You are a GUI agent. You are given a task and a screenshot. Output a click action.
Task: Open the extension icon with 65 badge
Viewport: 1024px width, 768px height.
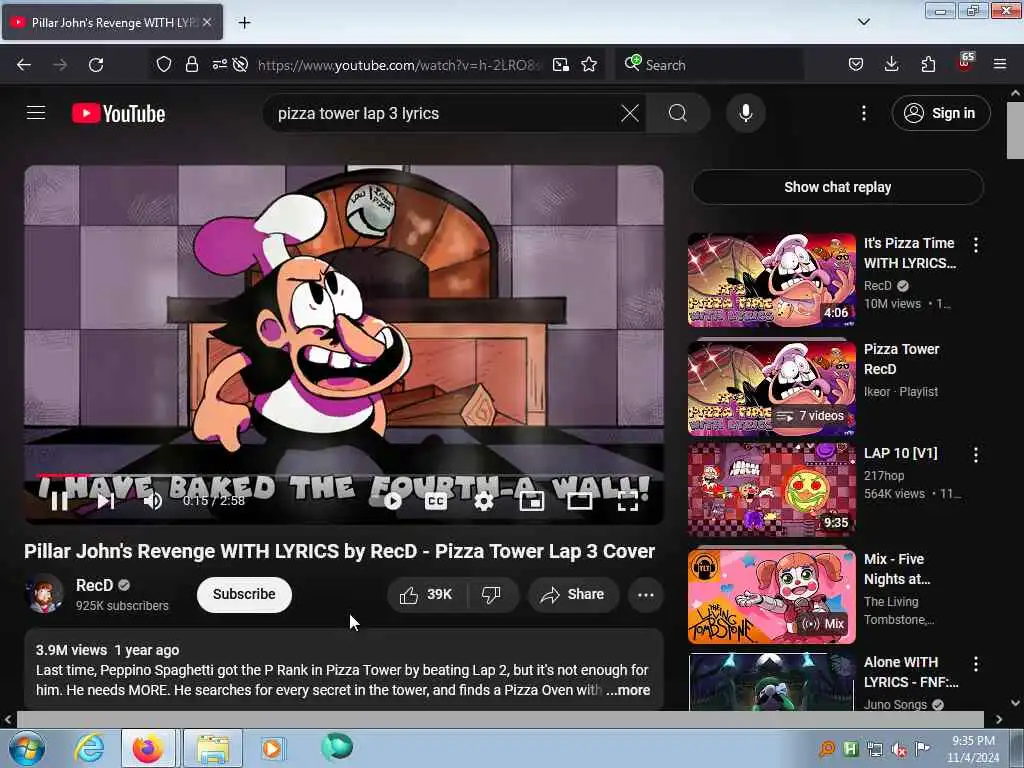(x=965, y=63)
